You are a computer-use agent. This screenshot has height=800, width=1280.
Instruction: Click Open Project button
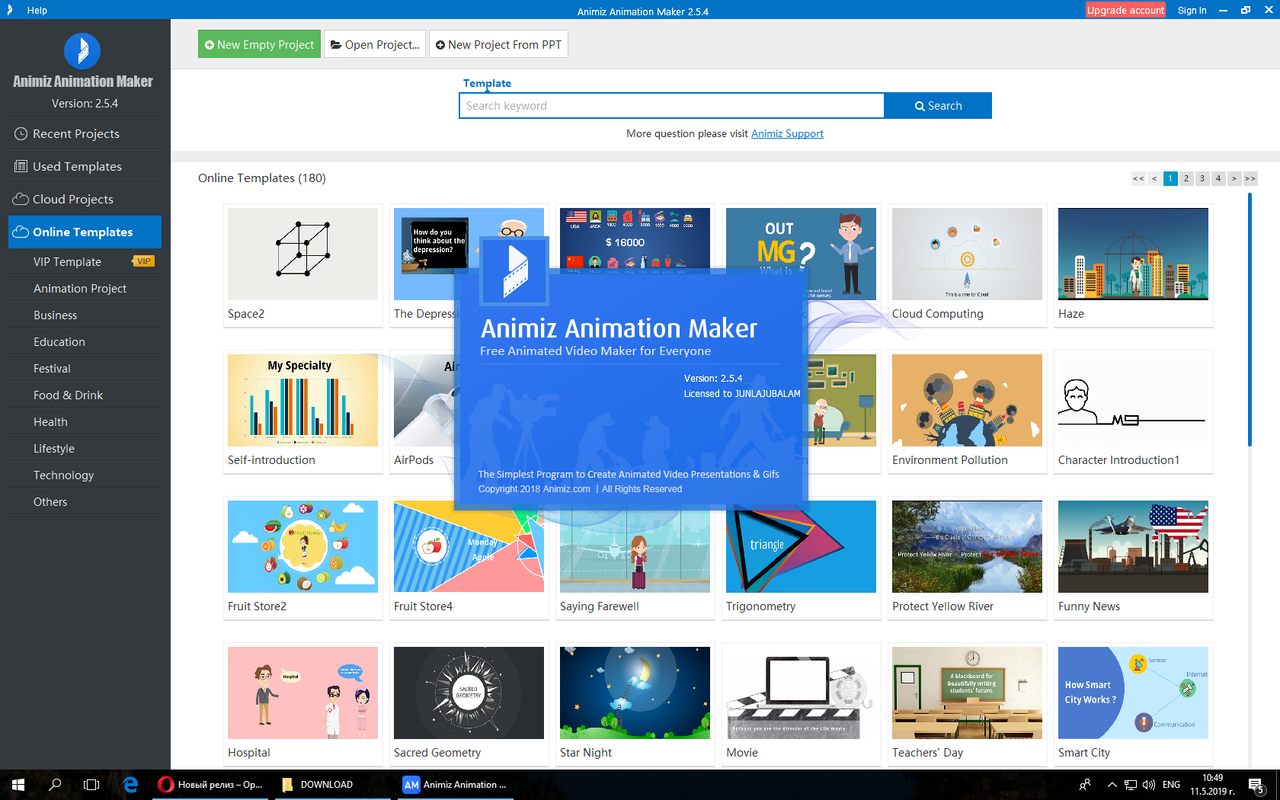pos(374,45)
